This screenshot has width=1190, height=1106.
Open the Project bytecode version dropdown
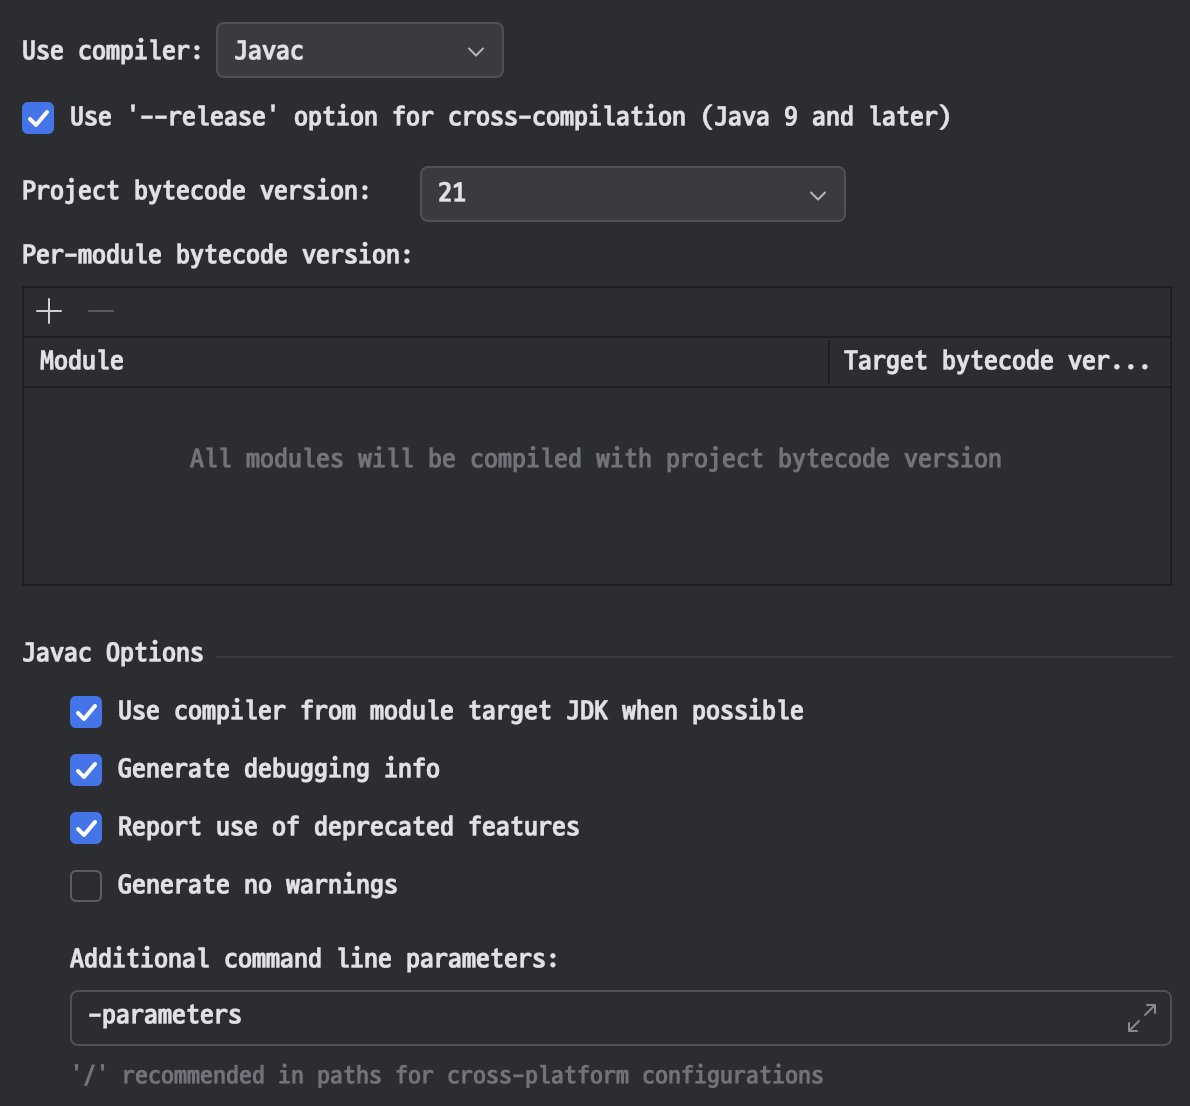tap(632, 194)
